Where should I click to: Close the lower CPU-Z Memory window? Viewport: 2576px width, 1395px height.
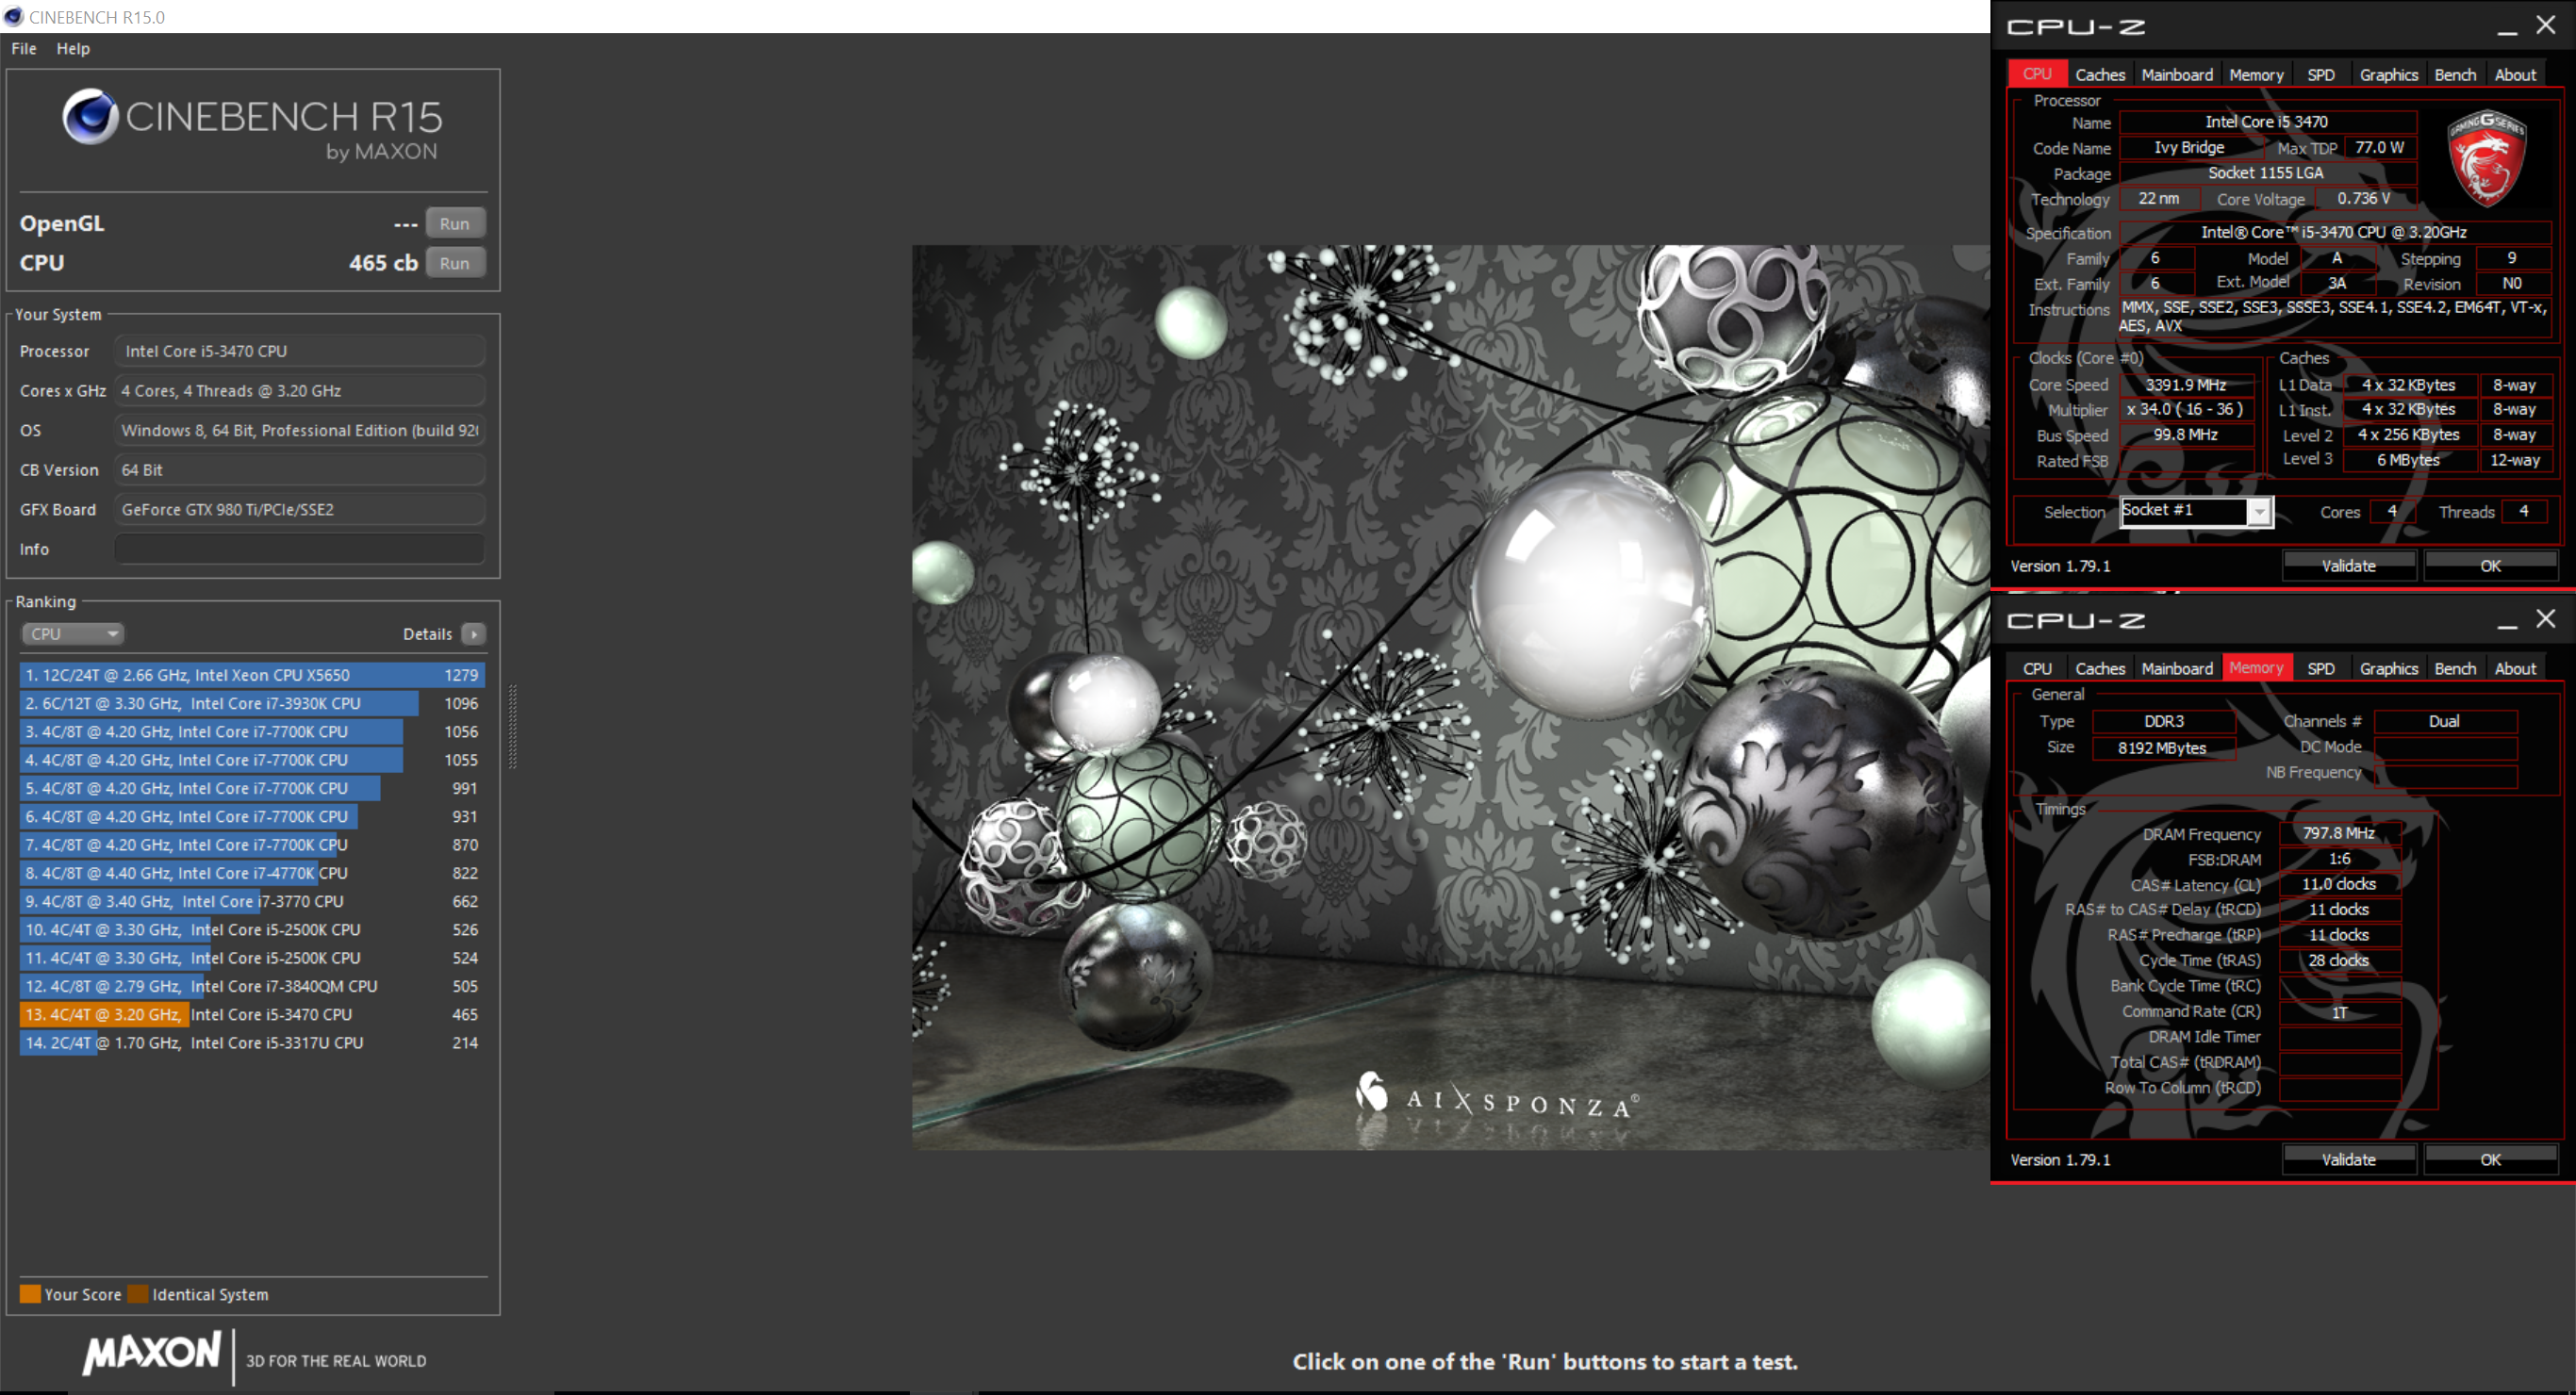2545,619
